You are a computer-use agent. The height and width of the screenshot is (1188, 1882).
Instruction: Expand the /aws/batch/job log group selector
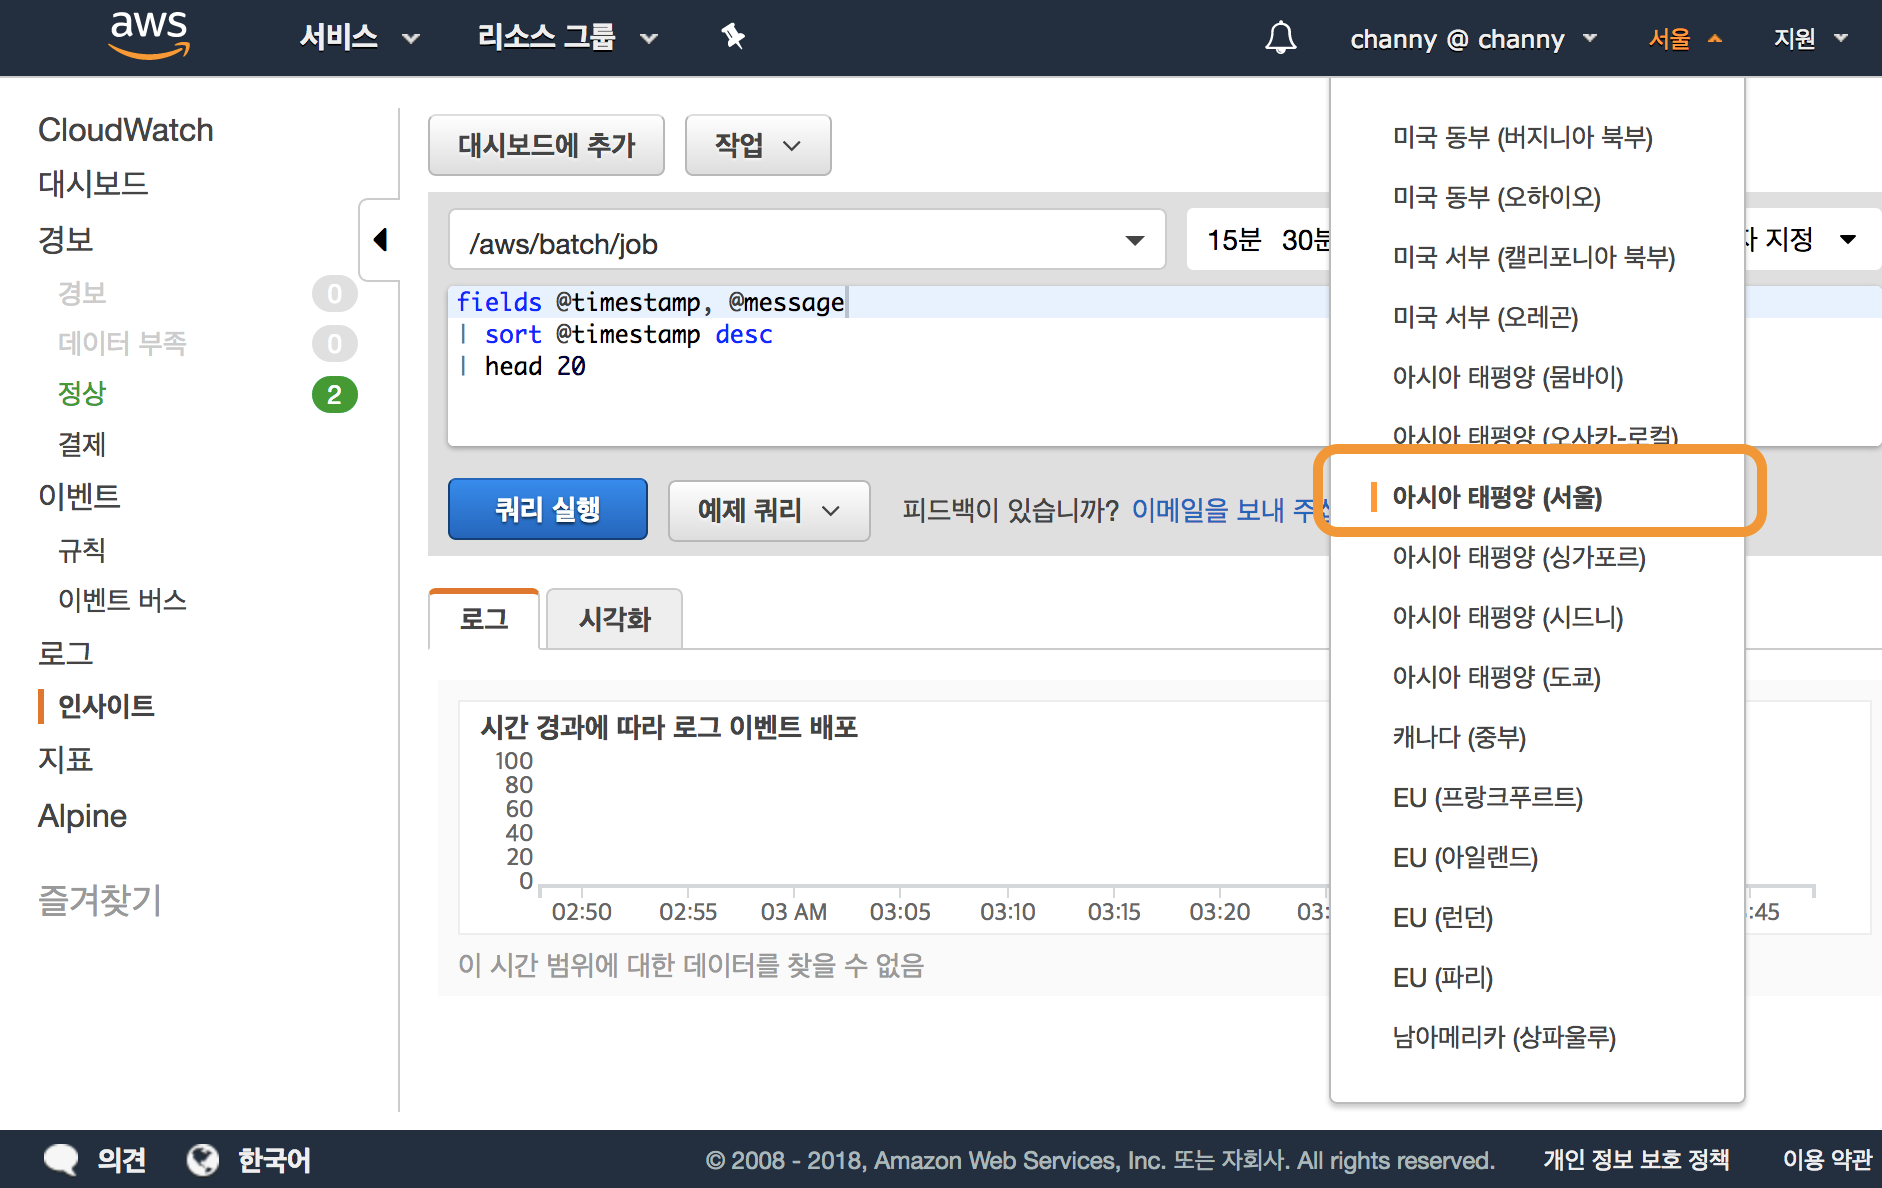(807, 240)
